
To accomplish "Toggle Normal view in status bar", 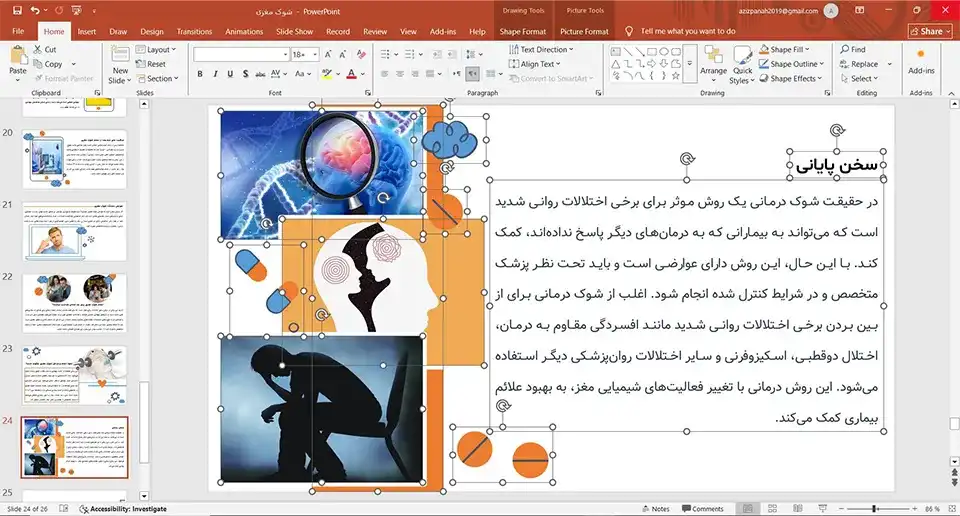I will tap(748, 509).
